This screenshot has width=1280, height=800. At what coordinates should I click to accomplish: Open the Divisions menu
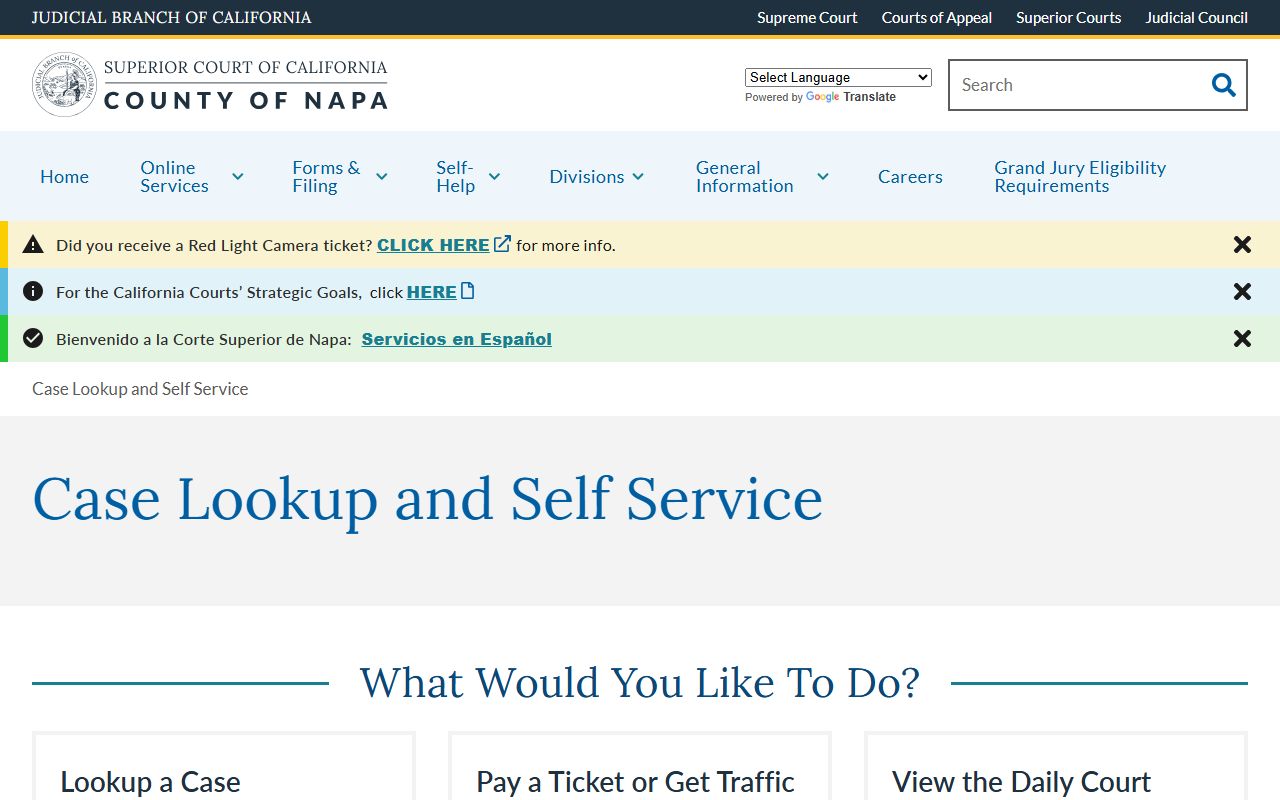(x=586, y=177)
